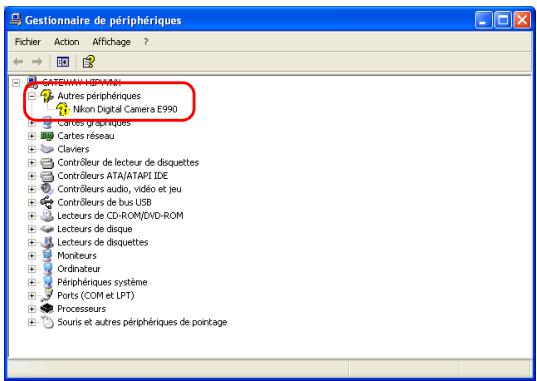Screen dimensions: 537x381
Task: Click the Back arrow toolbar button
Action: pyautogui.click(x=18, y=62)
